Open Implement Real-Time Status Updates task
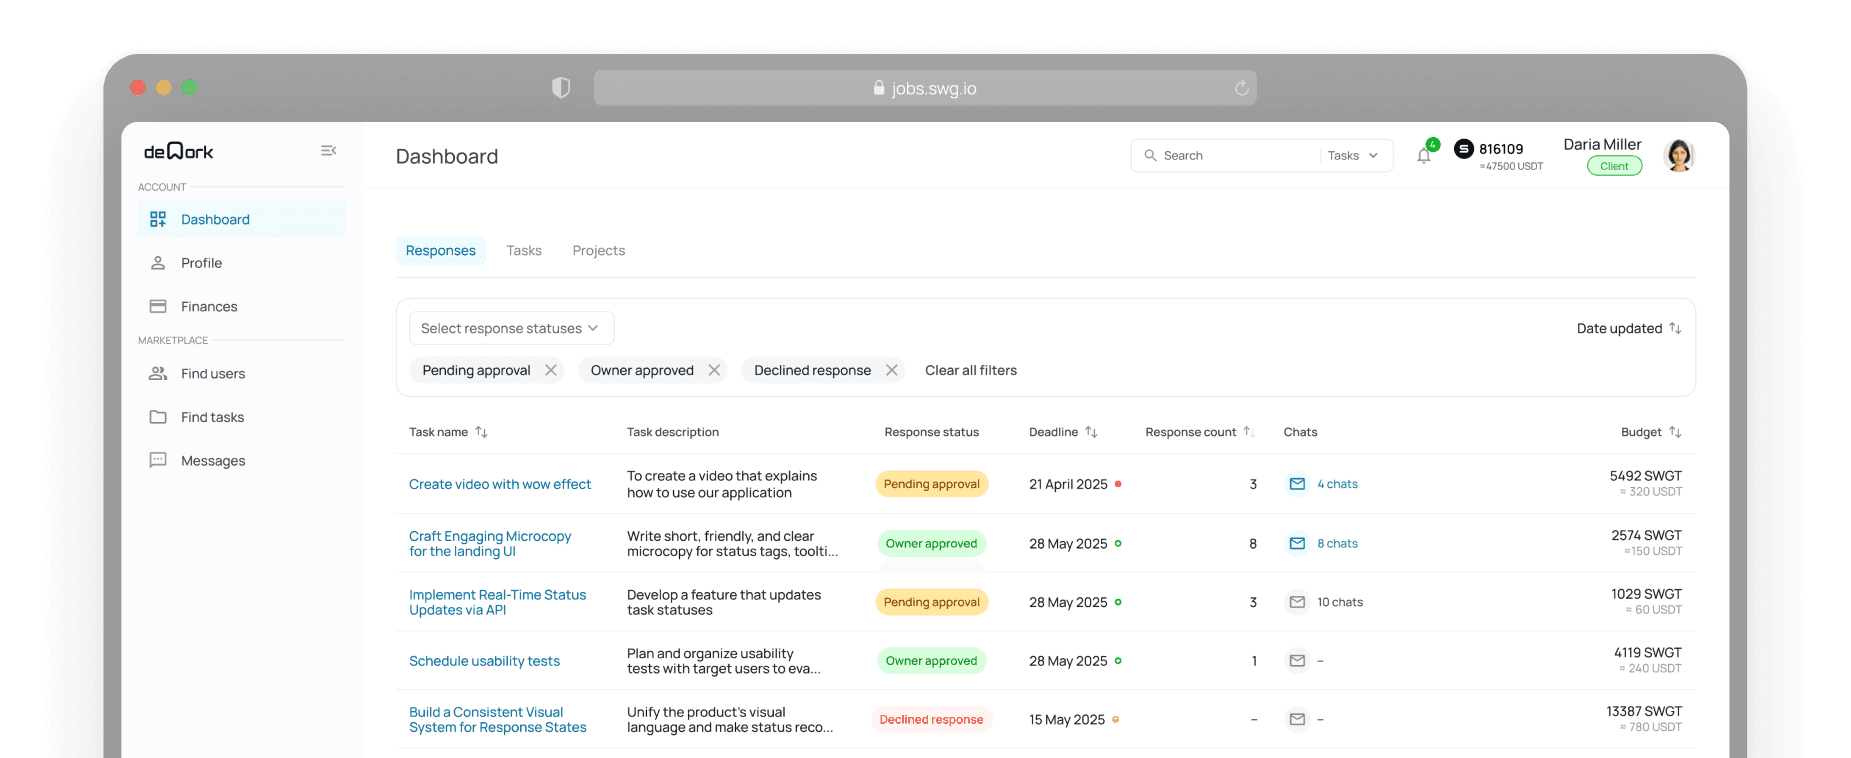Screen dimensions: 1851x758 pyautogui.click(x=497, y=602)
